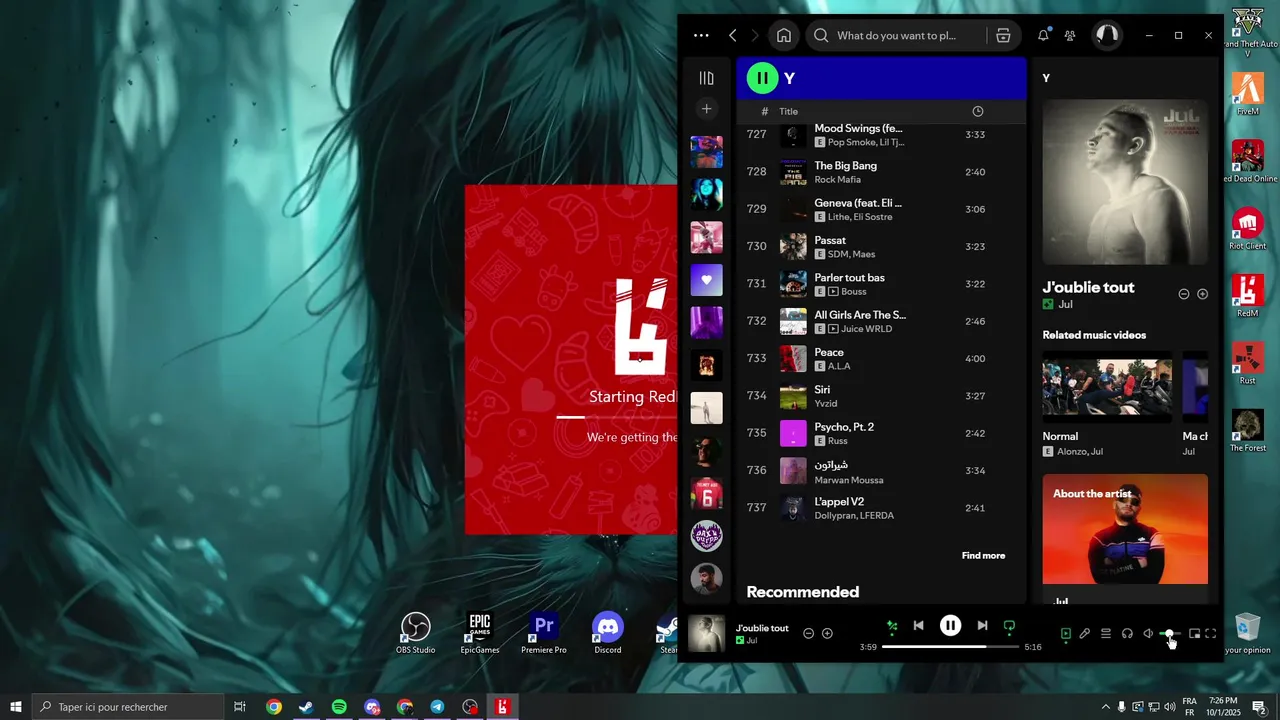Open Spotify notifications bell
The height and width of the screenshot is (720, 1280).
(1043, 35)
